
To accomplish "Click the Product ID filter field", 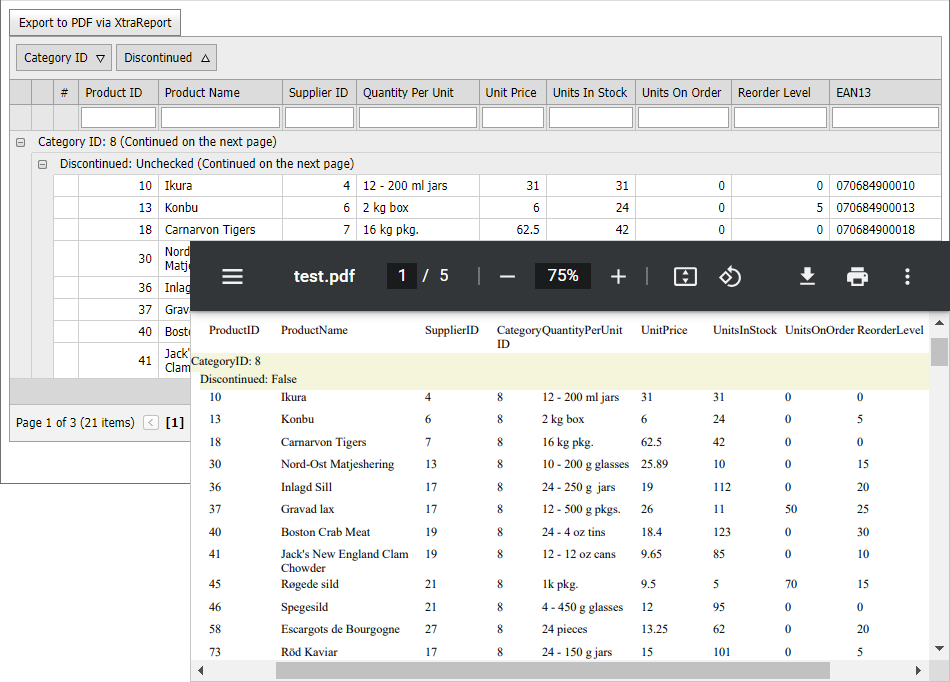I will 118,118.
